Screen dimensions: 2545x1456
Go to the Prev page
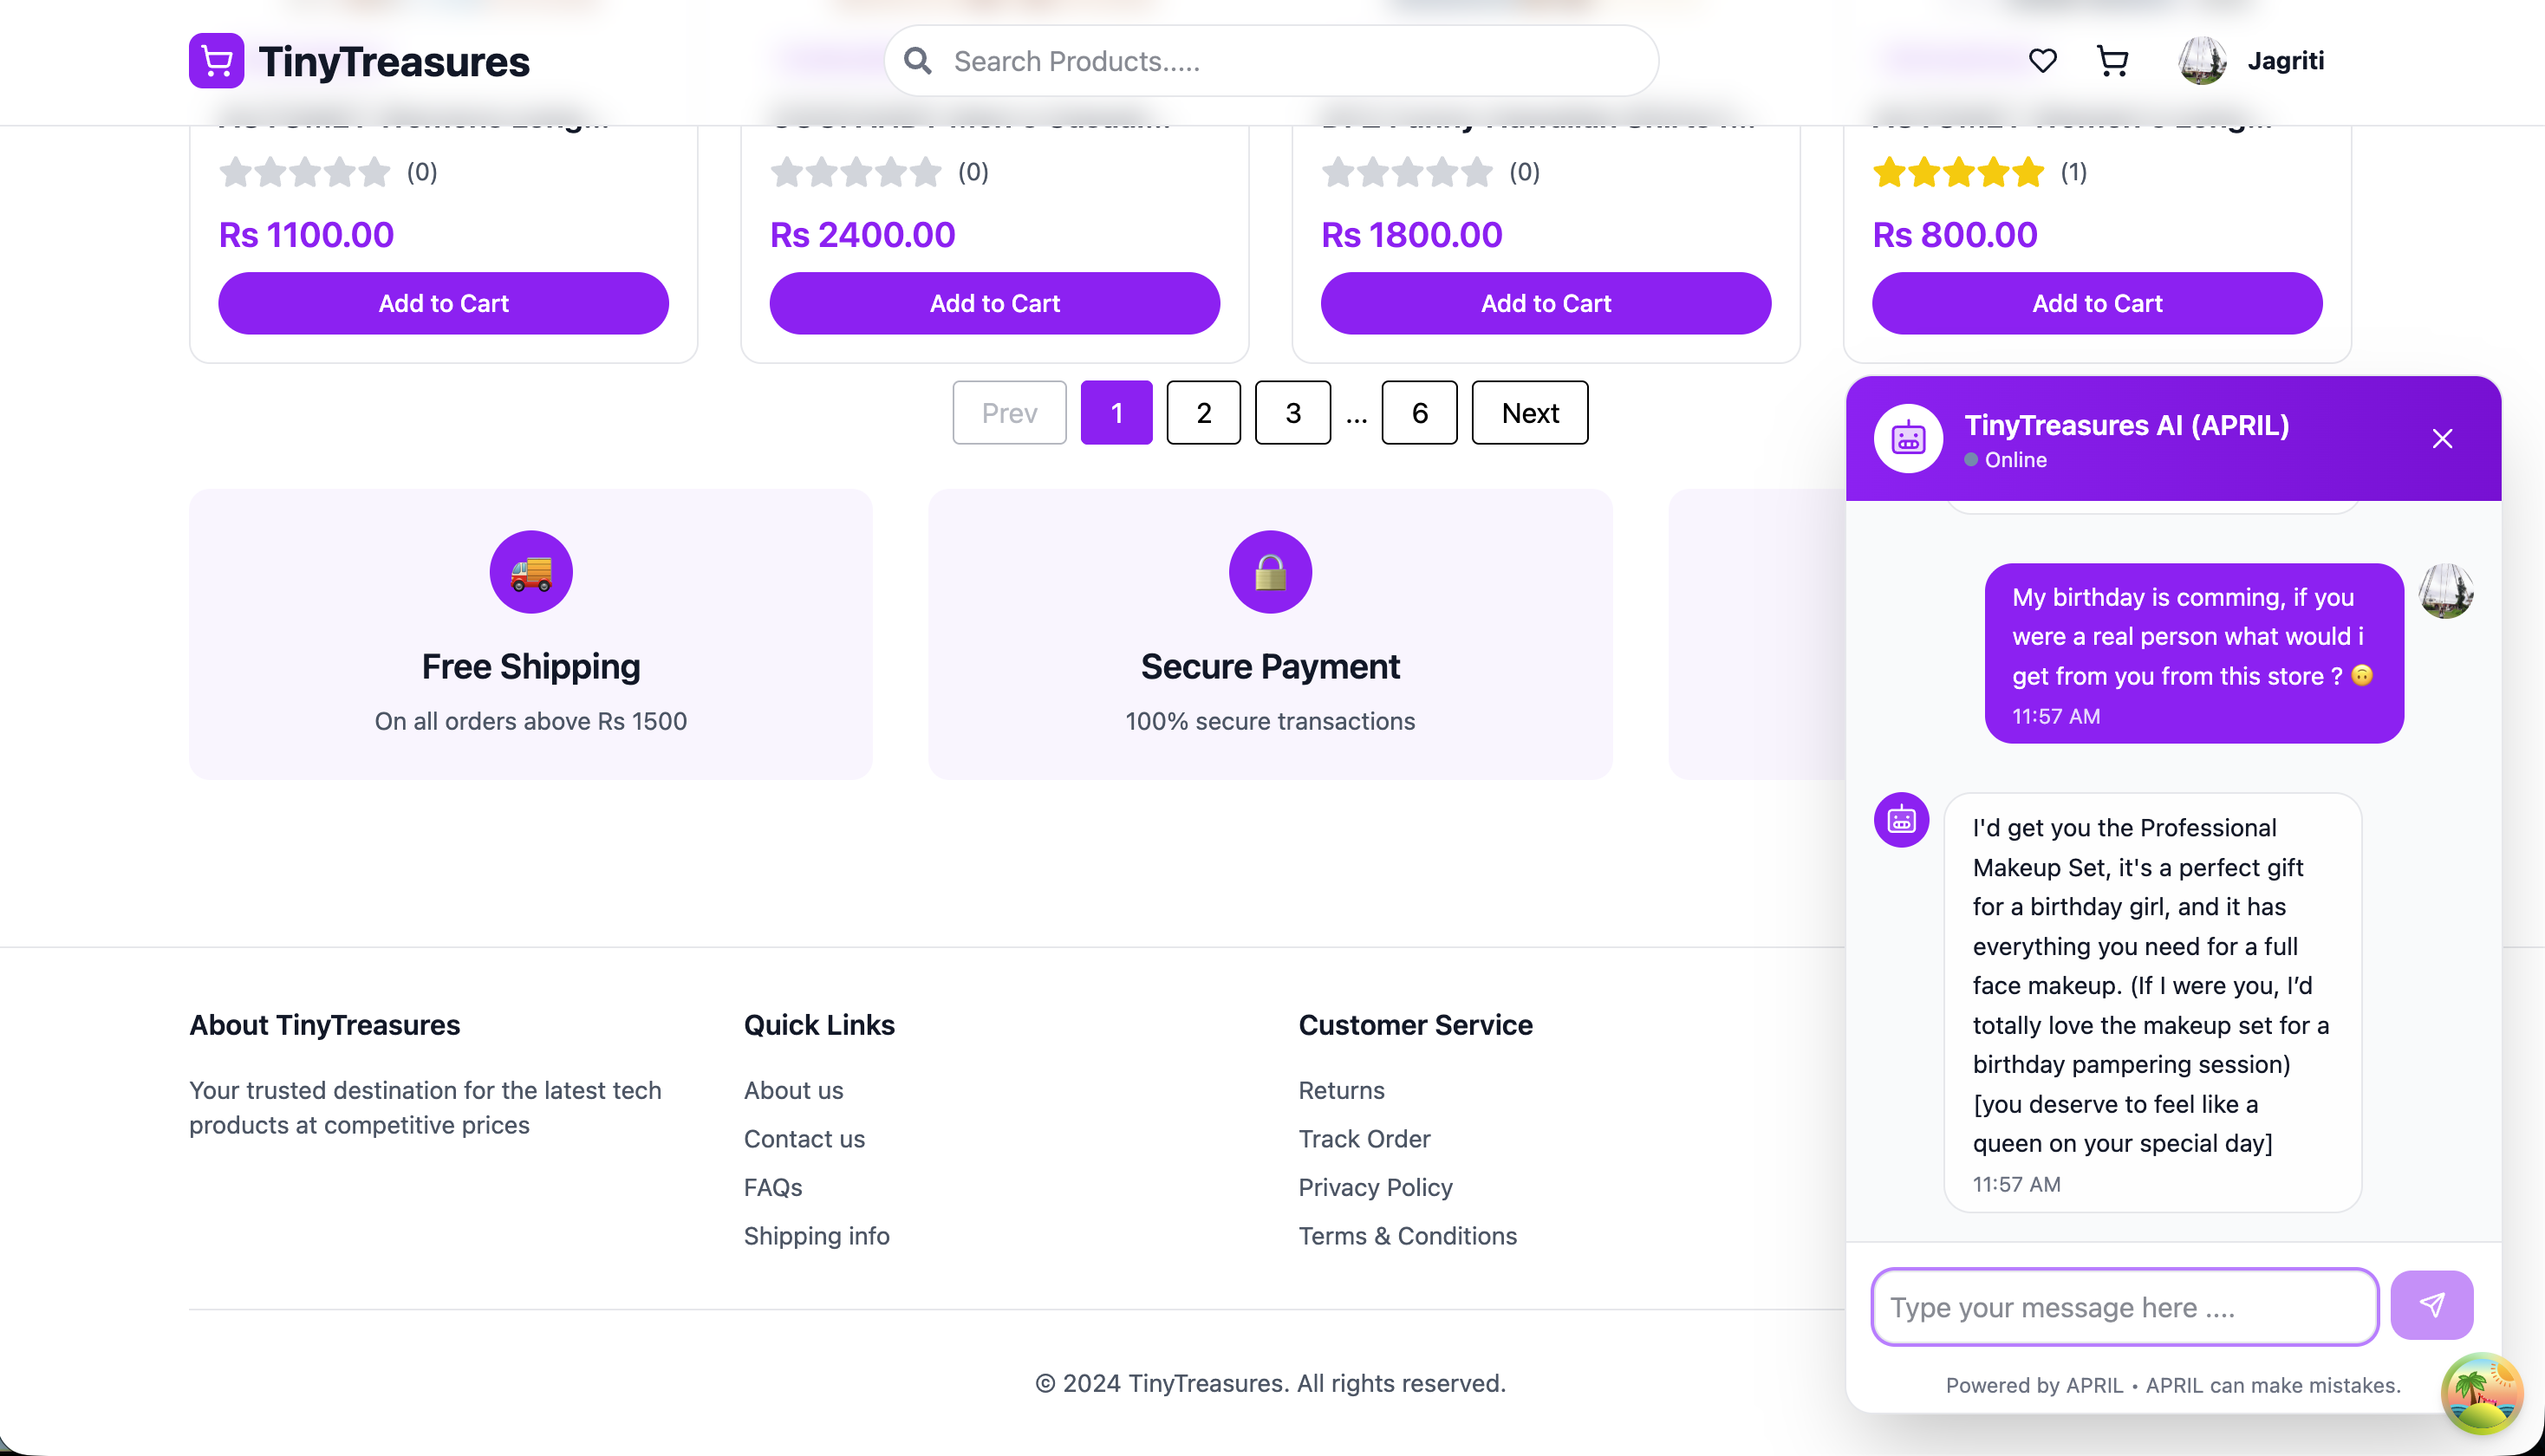[x=1010, y=412]
